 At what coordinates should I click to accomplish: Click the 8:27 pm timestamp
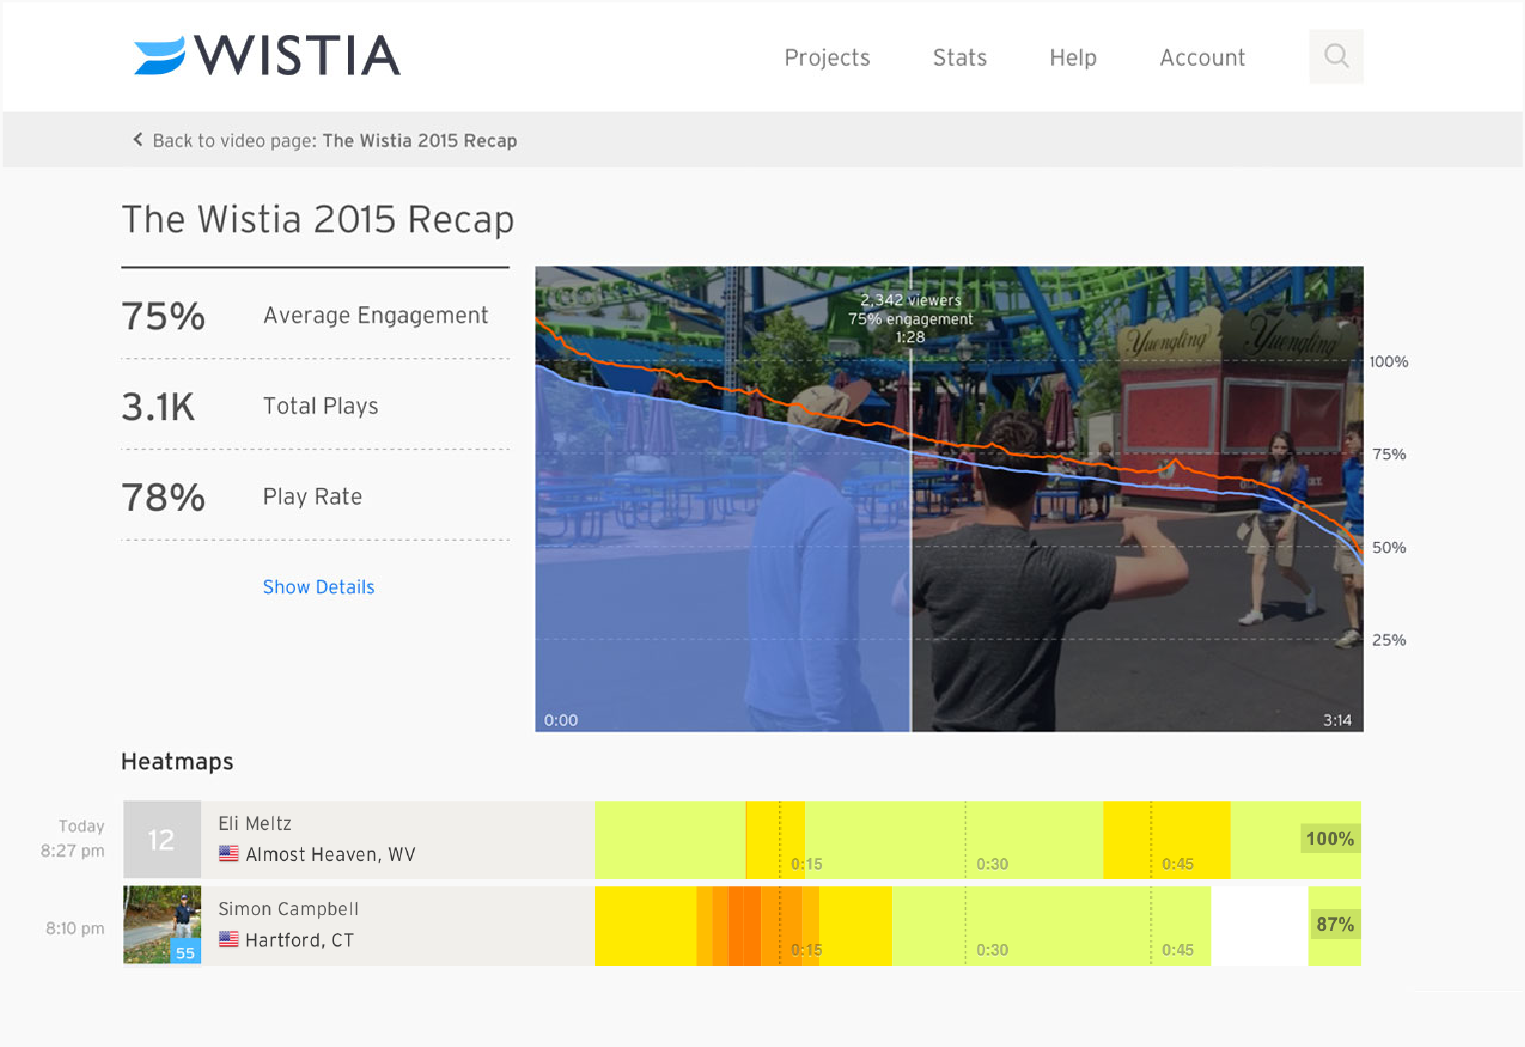point(72,851)
